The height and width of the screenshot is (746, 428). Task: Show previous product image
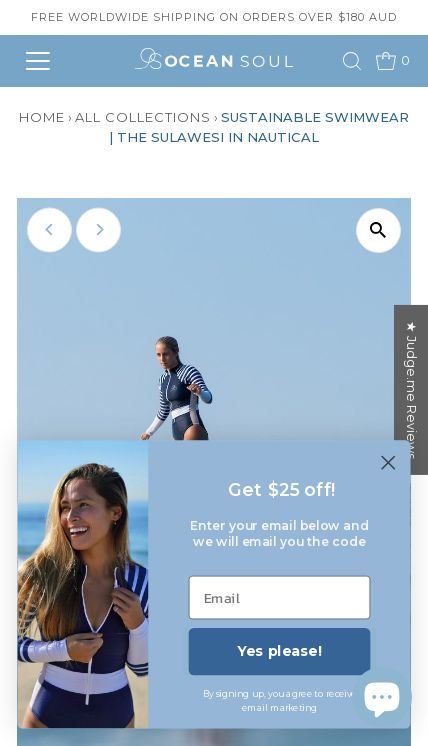[49, 230]
